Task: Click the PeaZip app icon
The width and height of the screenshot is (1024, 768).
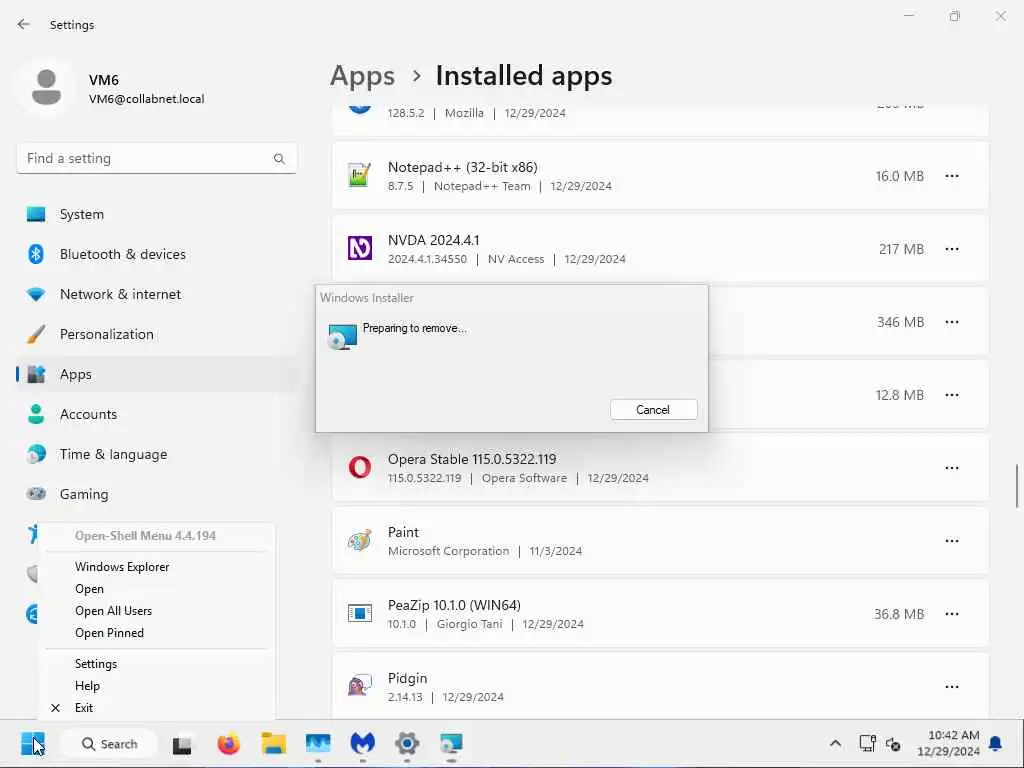Action: tap(359, 613)
